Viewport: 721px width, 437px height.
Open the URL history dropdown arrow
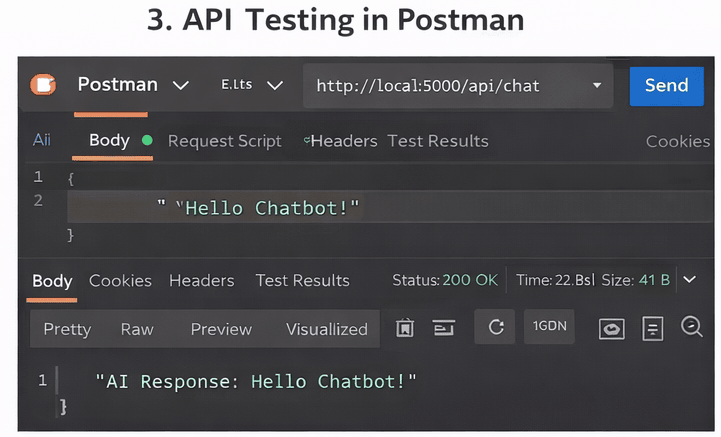597,85
